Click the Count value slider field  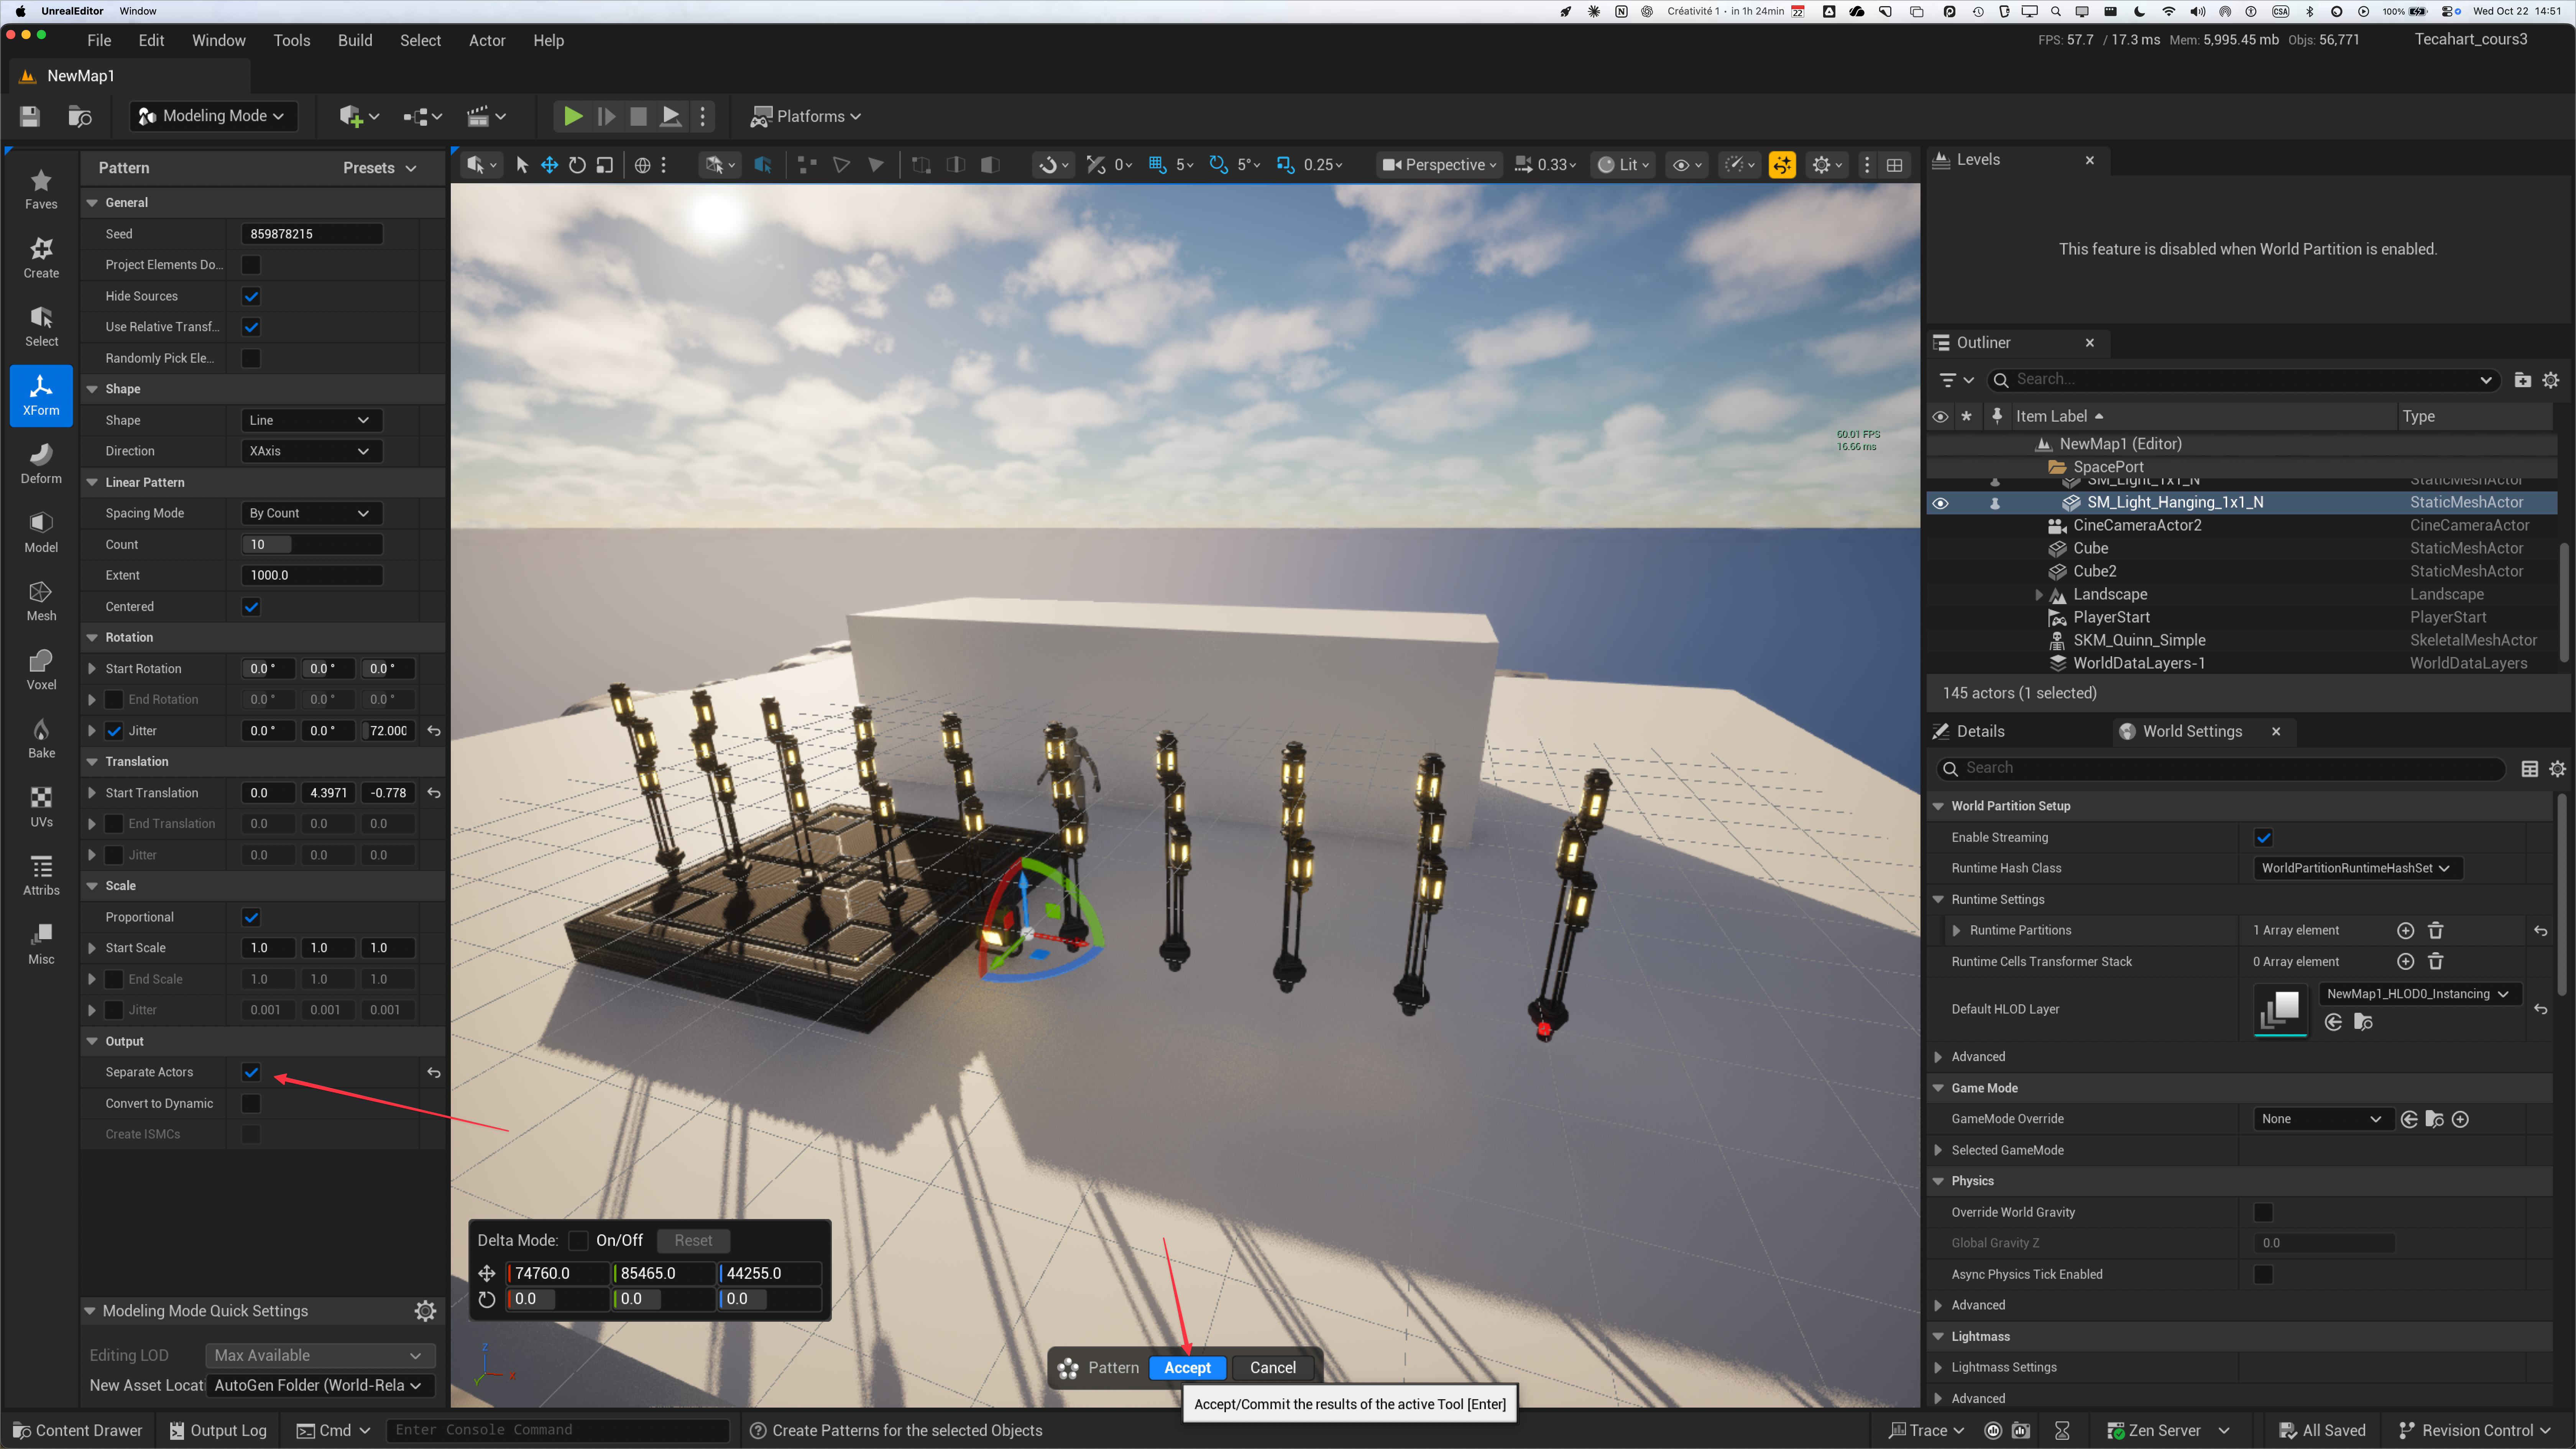[x=312, y=545]
